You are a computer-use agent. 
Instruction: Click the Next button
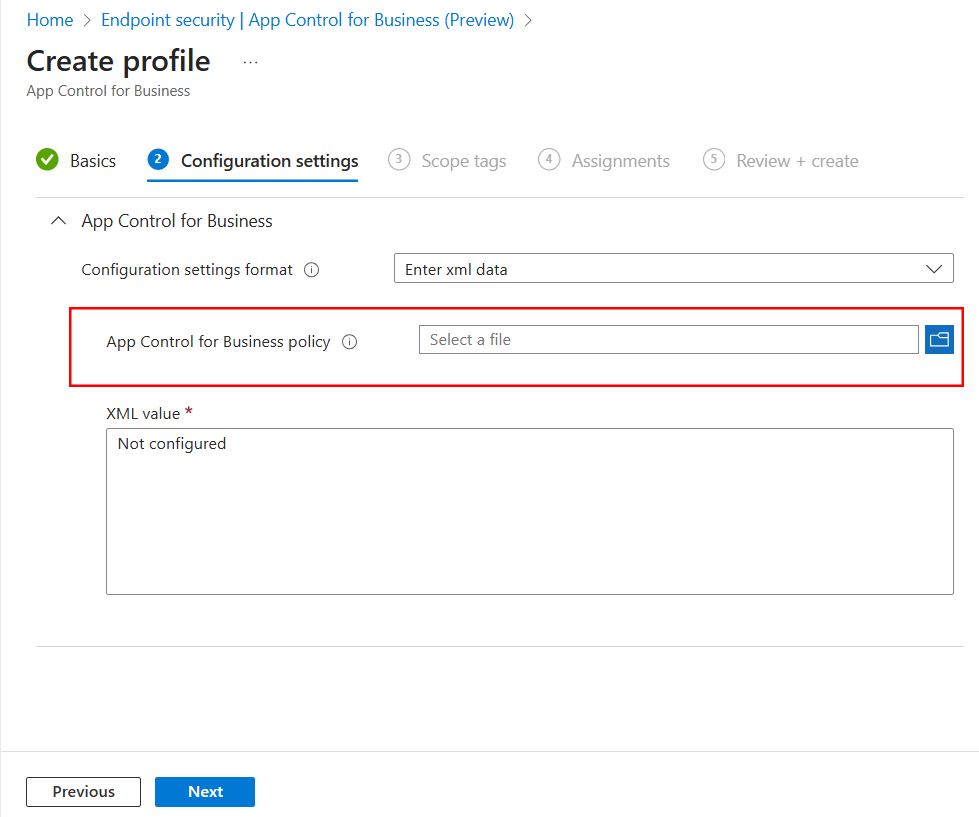pos(205,791)
